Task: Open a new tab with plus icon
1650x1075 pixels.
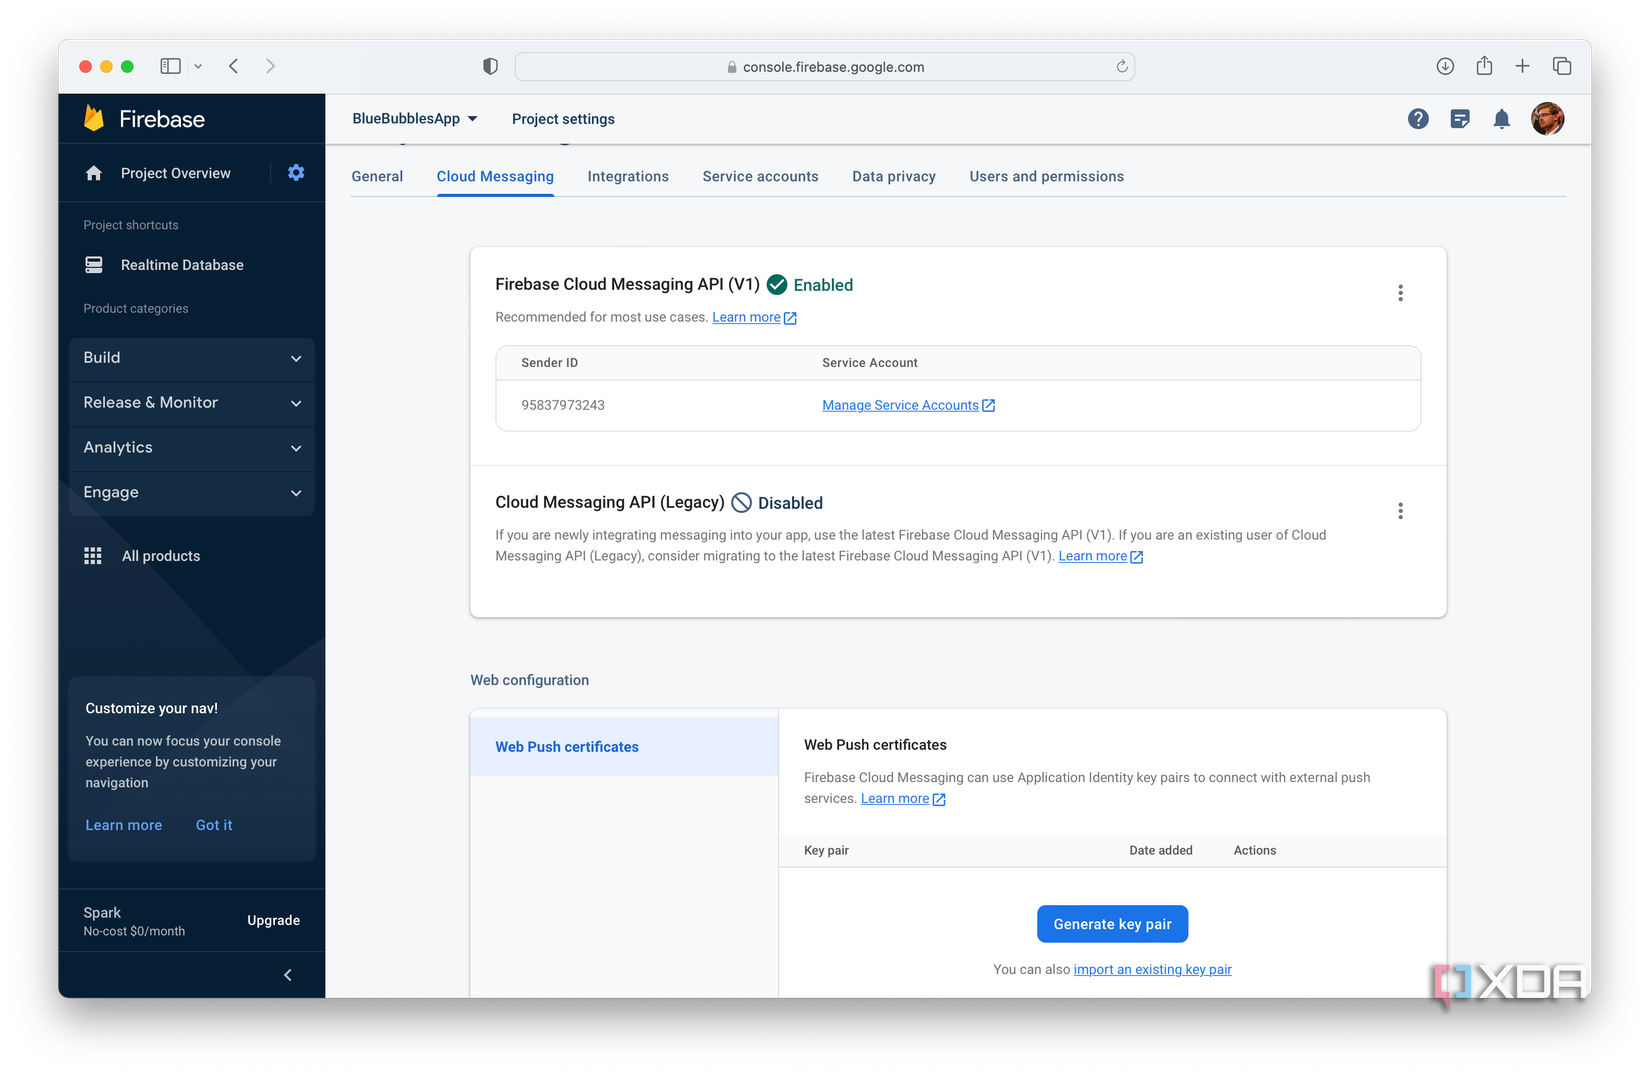Action: [x=1522, y=66]
